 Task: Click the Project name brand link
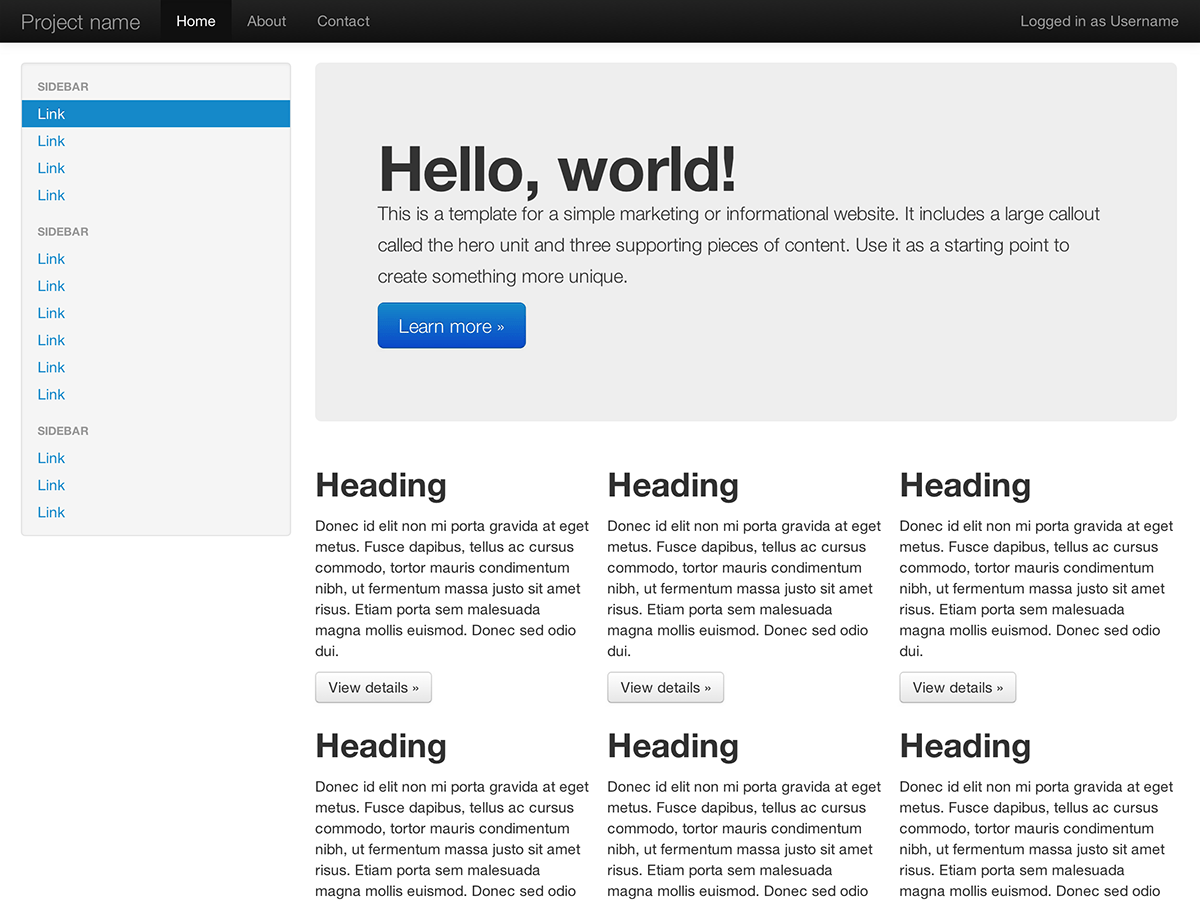coord(80,21)
